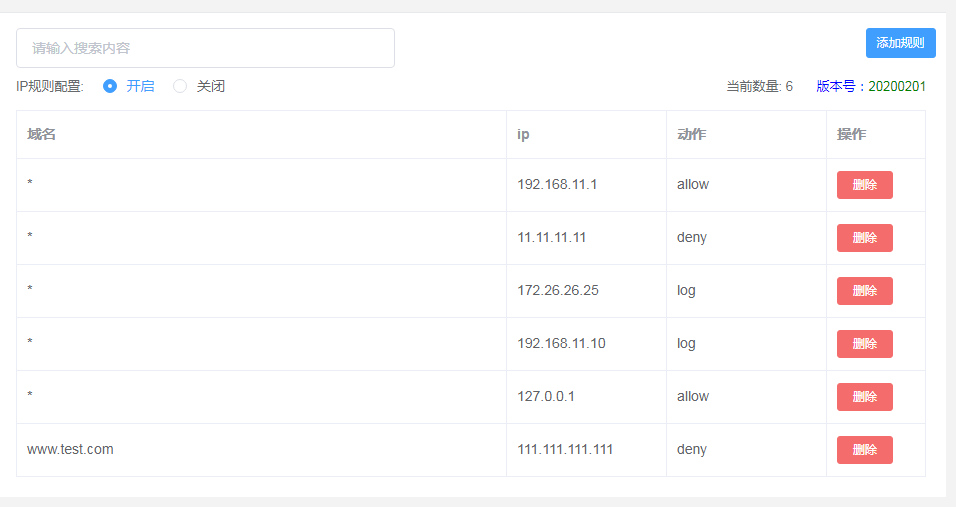
Task: Click the 开启 label text
Action: point(140,87)
